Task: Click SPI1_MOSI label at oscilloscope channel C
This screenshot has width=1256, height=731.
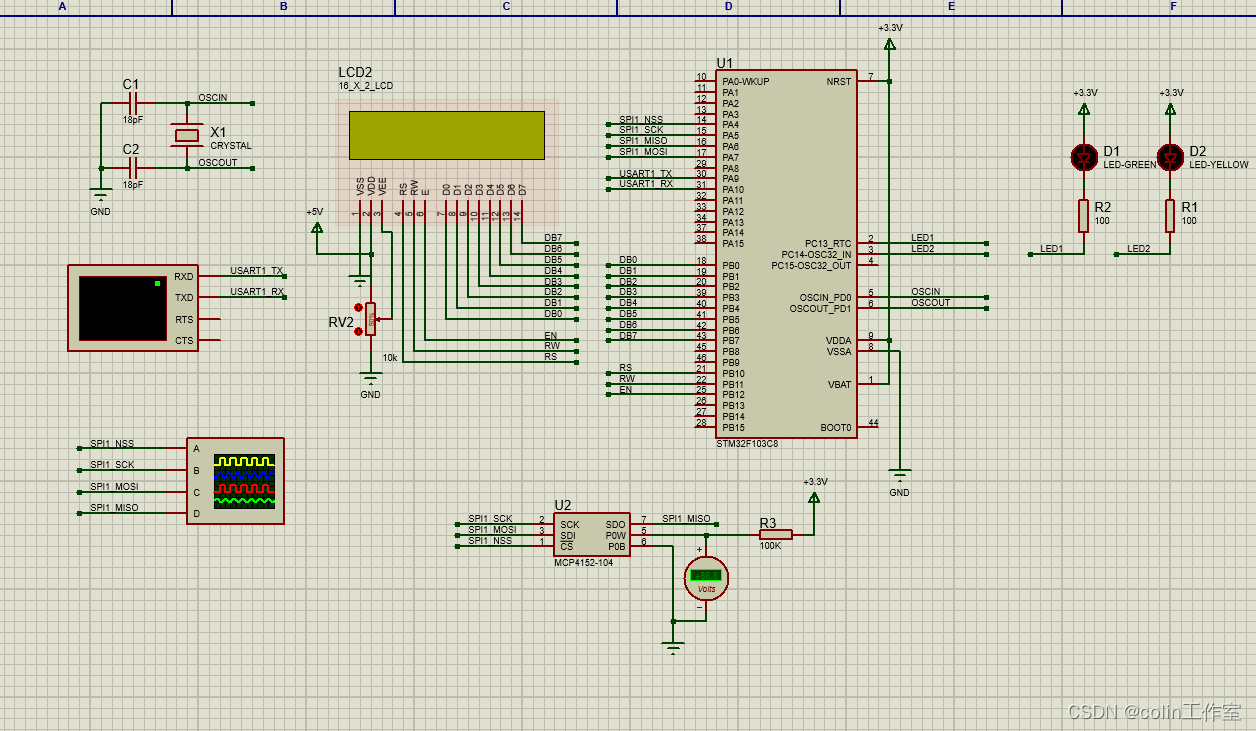Action: (x=114, y=487)
